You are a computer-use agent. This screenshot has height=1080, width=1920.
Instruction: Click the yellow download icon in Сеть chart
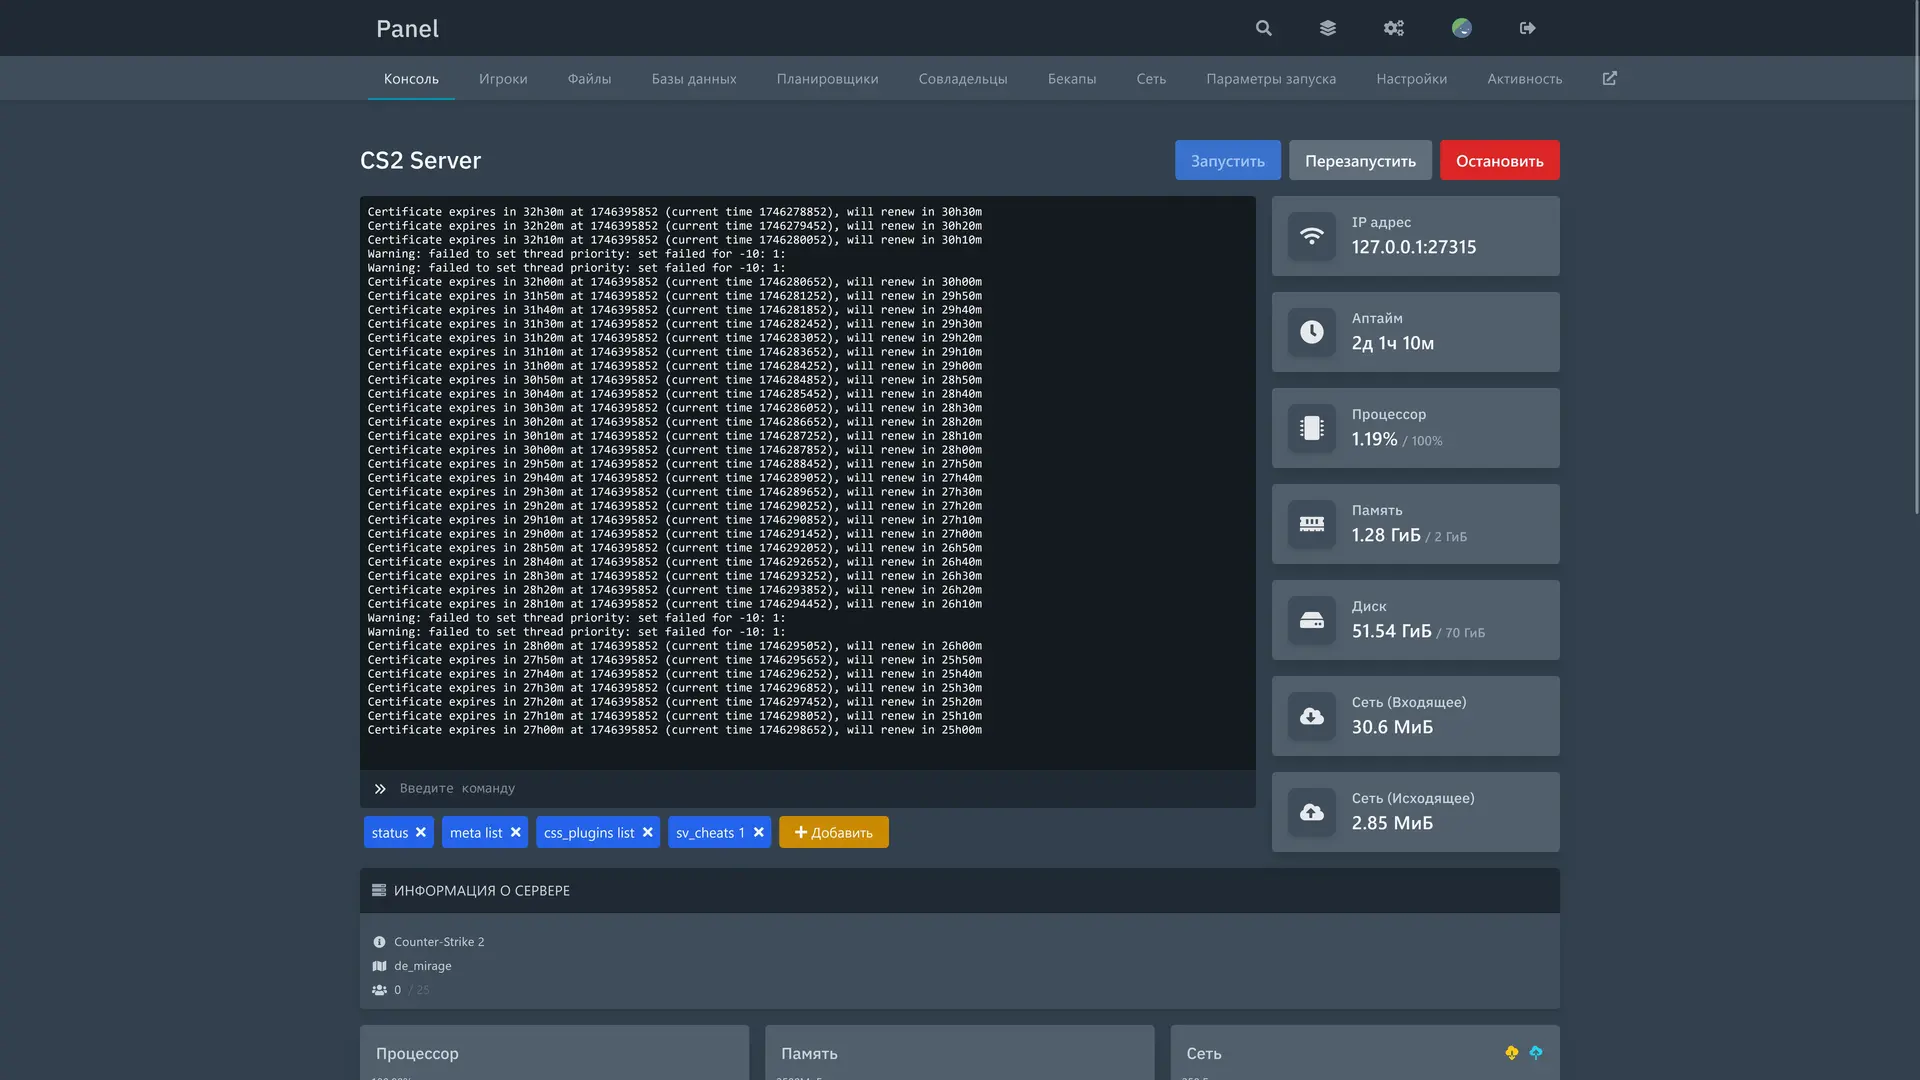click(1512, 1052)
